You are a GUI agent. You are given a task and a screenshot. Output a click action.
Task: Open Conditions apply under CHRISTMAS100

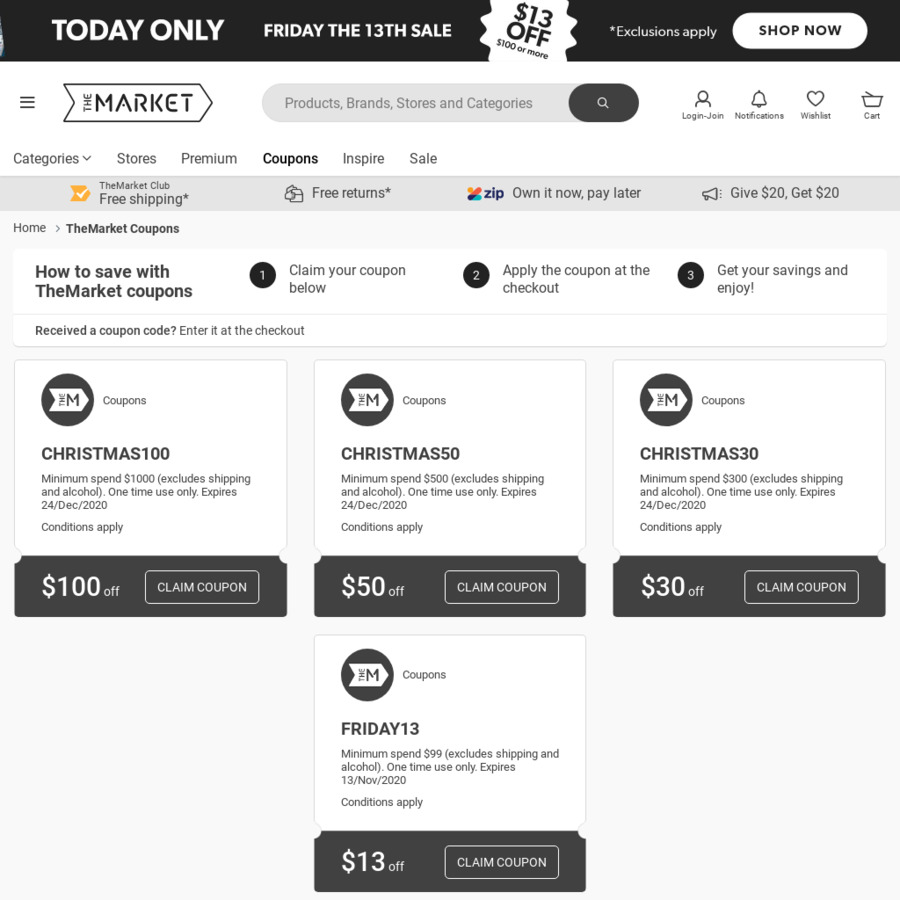point(82,527)
